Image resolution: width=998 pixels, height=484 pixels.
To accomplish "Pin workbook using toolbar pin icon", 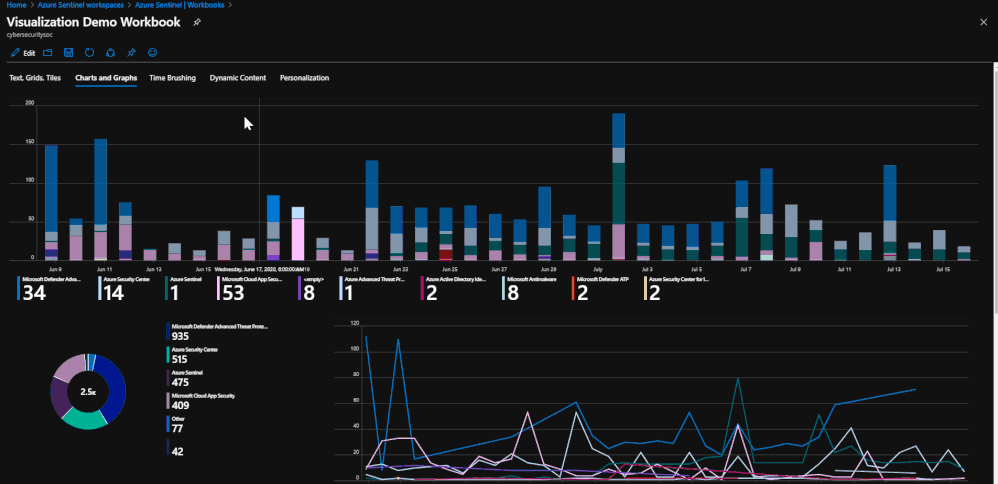I will coord(131,53).
